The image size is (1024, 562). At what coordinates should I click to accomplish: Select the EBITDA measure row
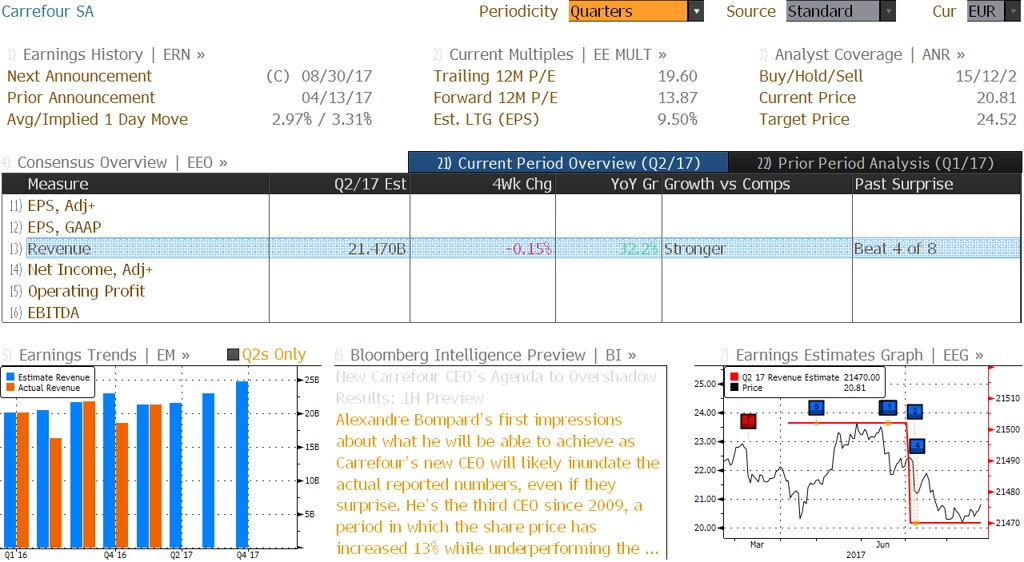(511, 313)
